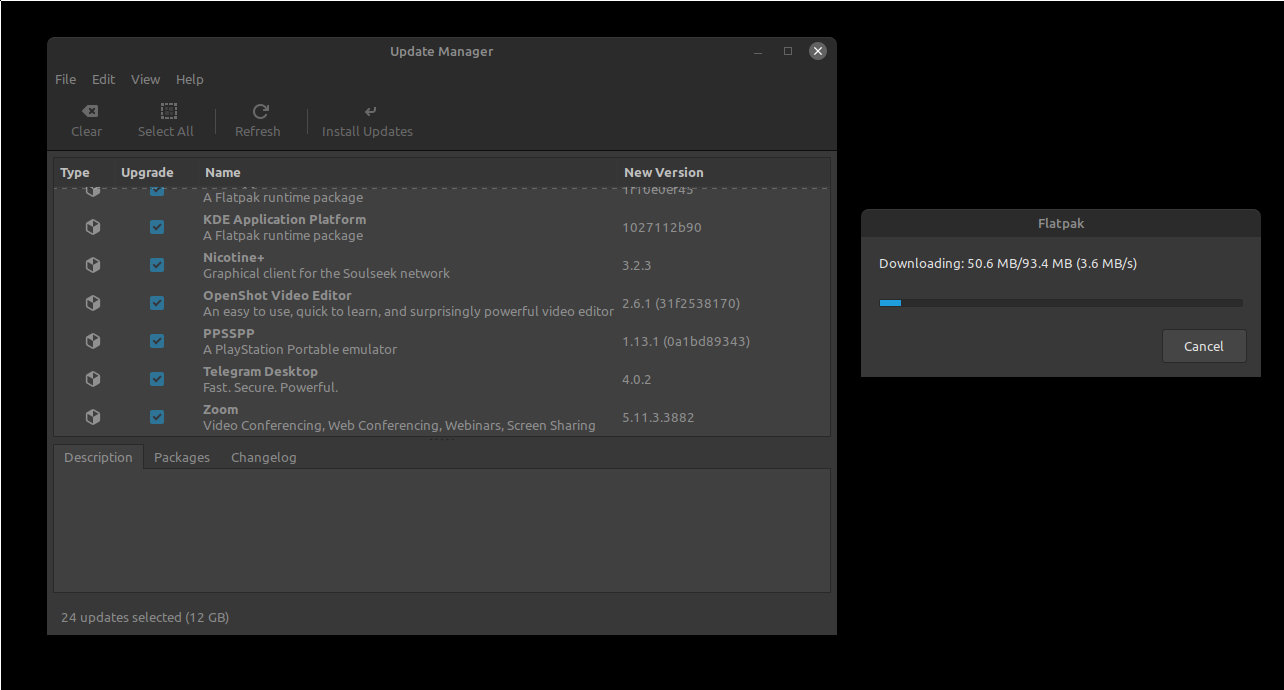1284x690 pixels.
Task: Open the Edit menu
Action: pos(103,79)
